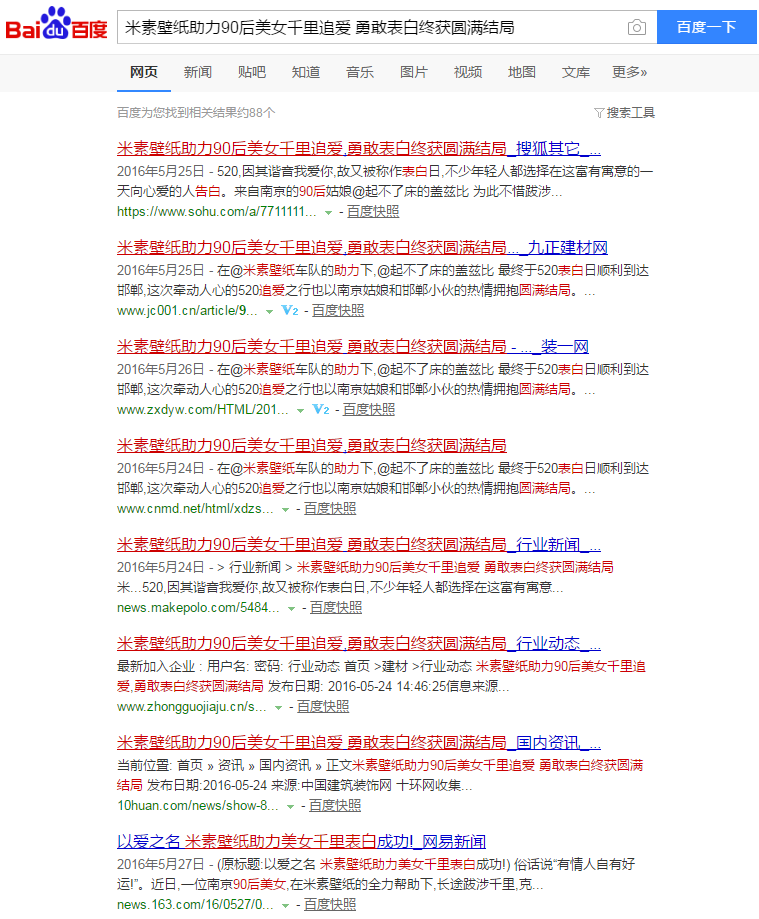The width and height of the screenshot is (759, 919).
Task: Expand dropdown arrow beside news.makepolo.com URL
Action: click(291, 608)
